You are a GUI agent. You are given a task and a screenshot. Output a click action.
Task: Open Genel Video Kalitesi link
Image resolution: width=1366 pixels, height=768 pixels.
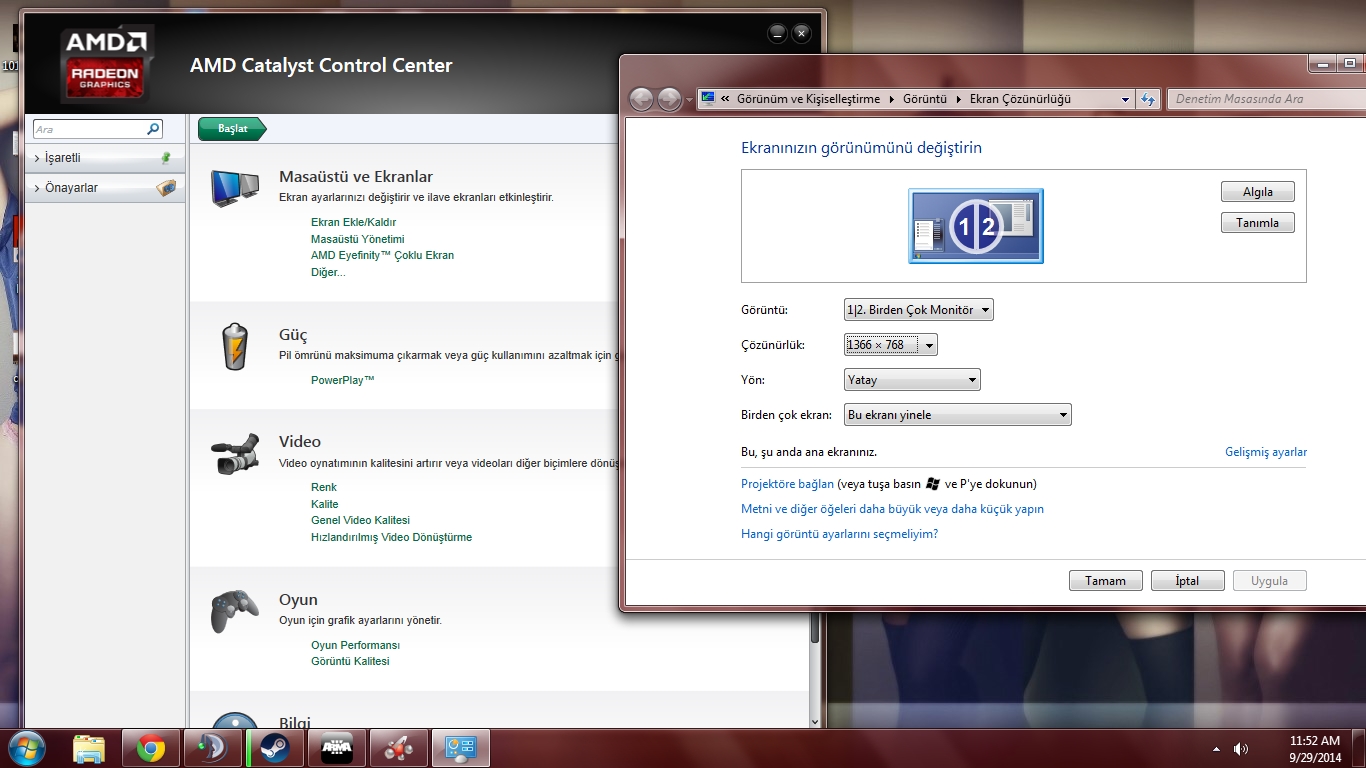[x=360, y=520]
